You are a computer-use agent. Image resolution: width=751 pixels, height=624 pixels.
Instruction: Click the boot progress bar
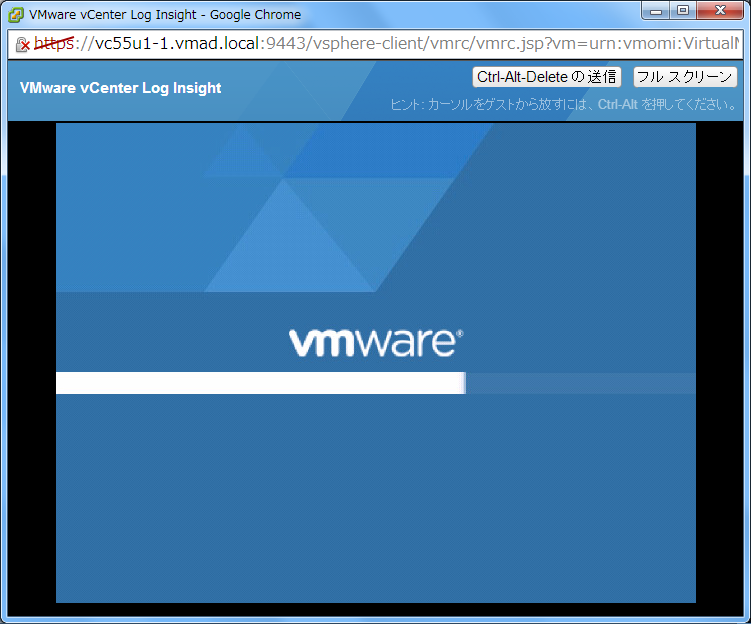[x=376, y=383]
